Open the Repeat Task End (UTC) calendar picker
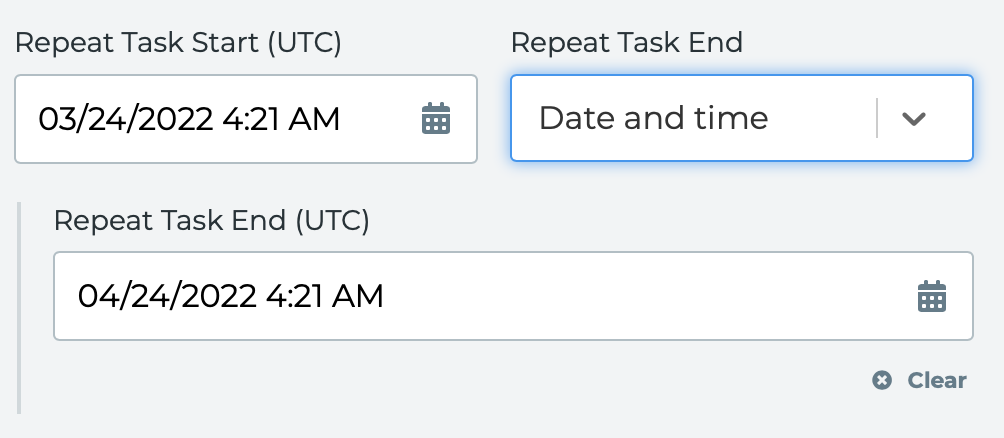Viewport: 1004px width, 438px height. [x=932, y=296]
